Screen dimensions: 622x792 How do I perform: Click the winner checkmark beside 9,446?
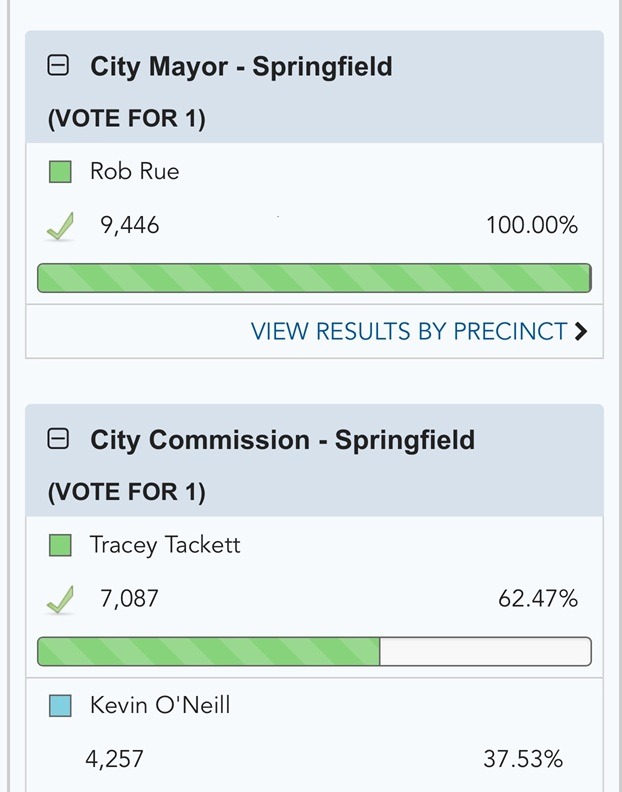[61, 228]
